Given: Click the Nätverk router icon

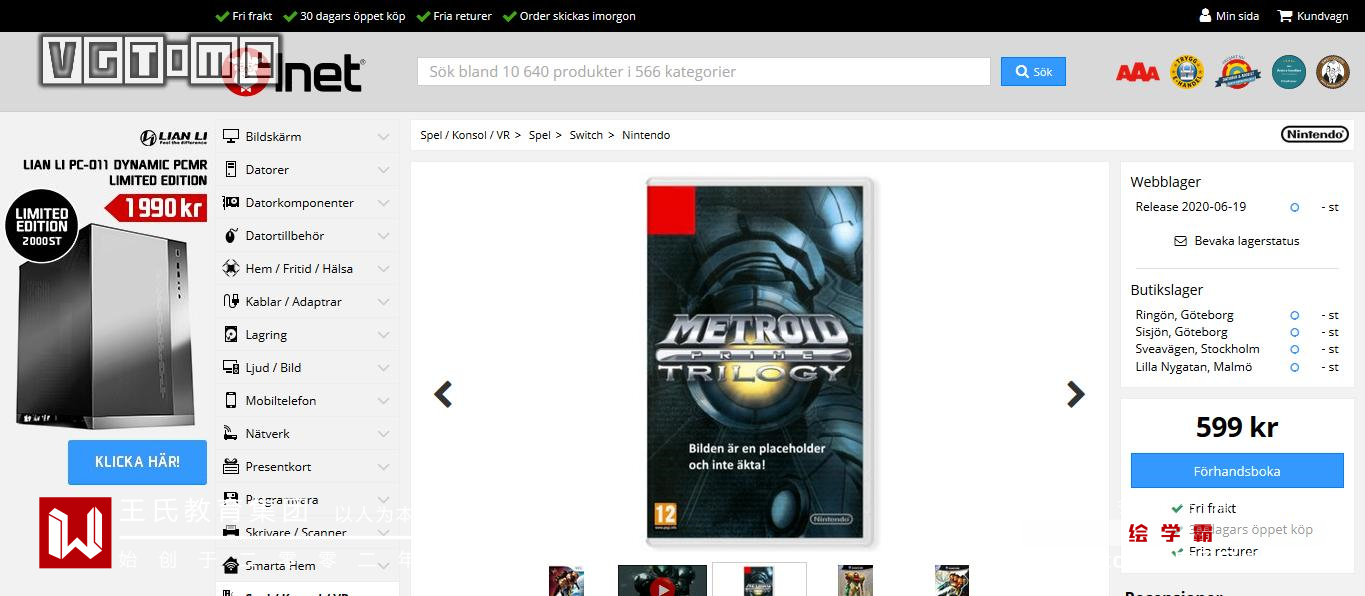Looking at the screenshot, I should point(231,433).
